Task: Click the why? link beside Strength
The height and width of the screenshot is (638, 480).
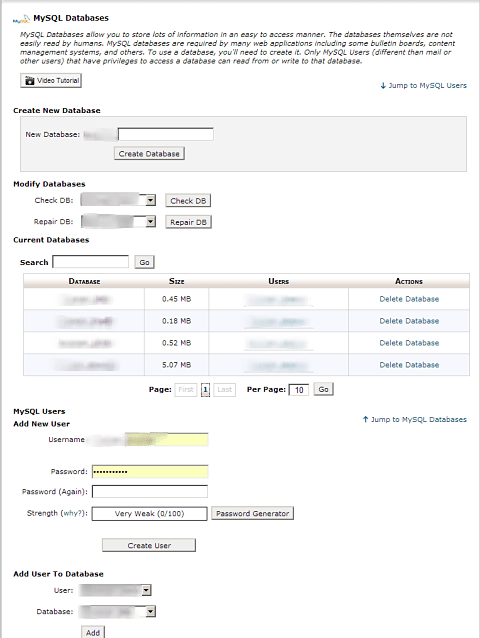Action: (x=73, y=513)
